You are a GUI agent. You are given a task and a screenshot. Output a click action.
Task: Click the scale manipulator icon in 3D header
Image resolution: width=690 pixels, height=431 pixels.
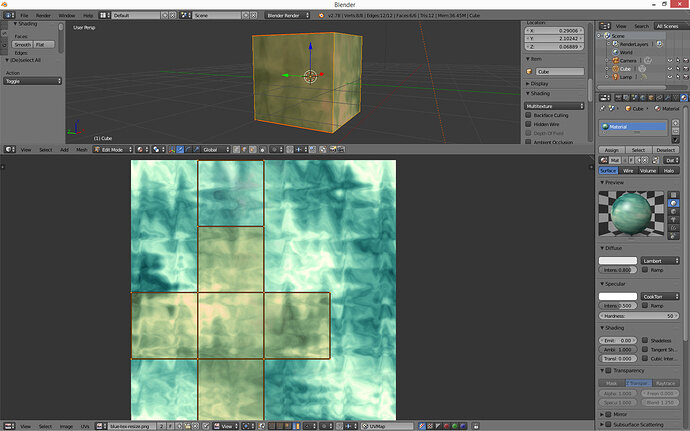tap(196, 150)
